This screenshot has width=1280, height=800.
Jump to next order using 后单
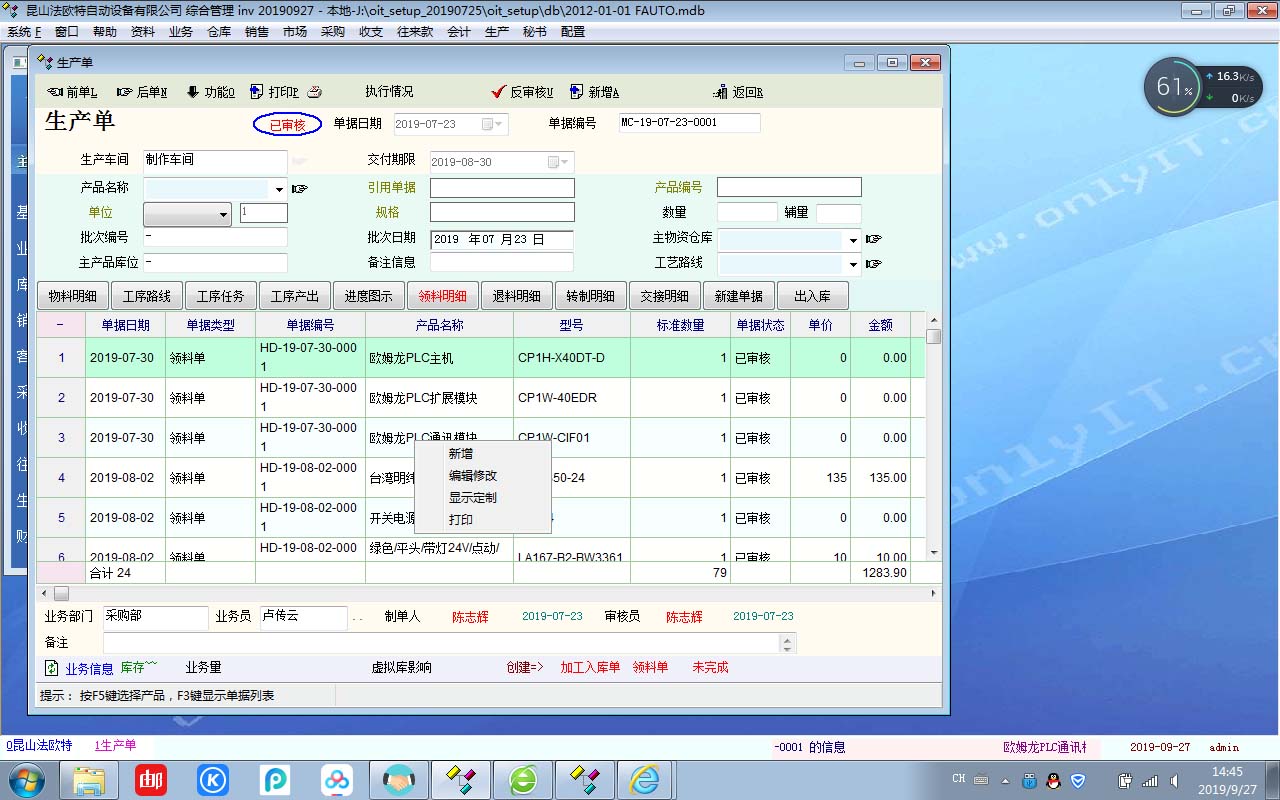[x=125, y=92]
